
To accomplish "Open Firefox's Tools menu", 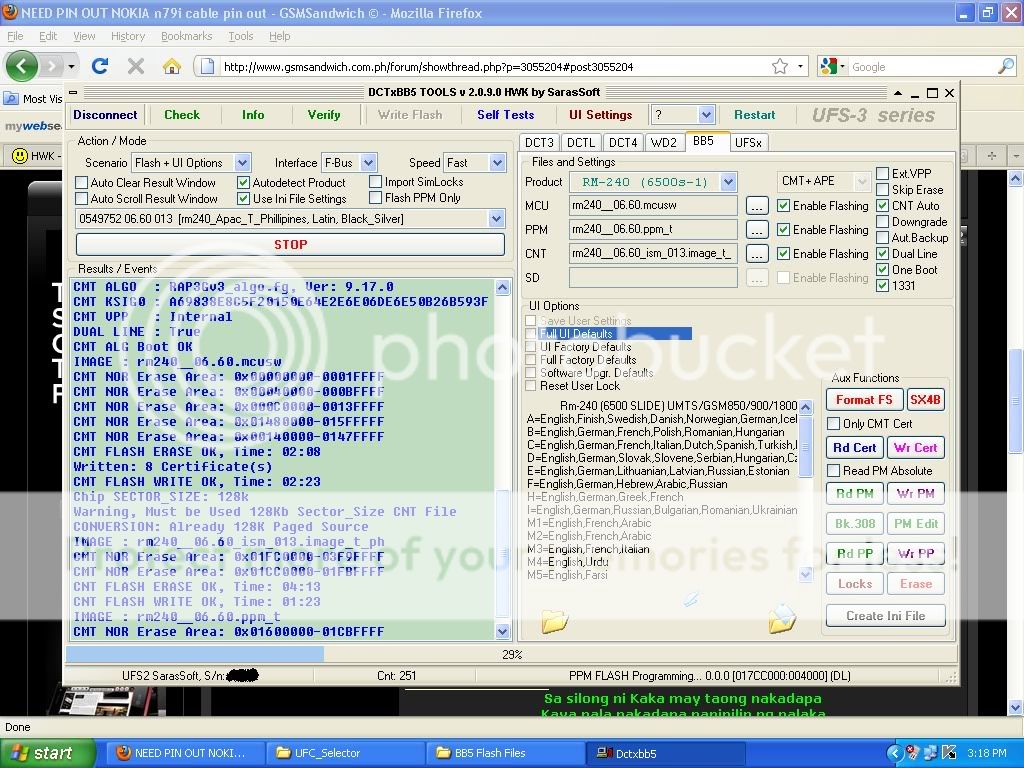I will pyautogui.click(x=240, y=37).
